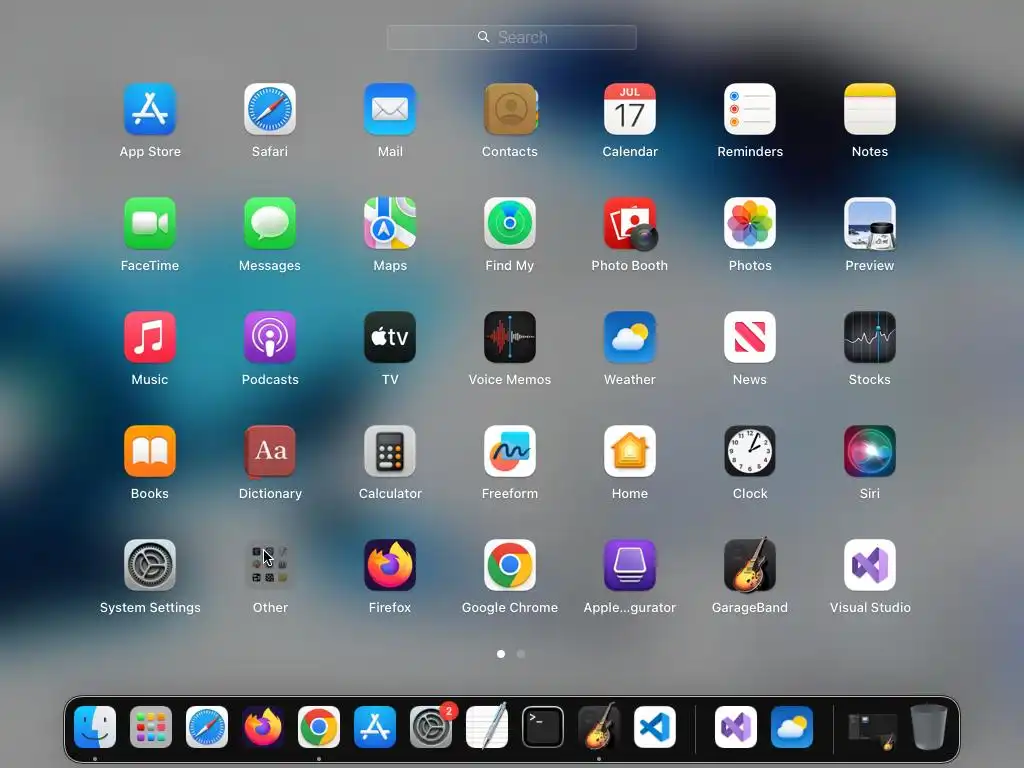Launch Firefox from Launchpad grid
Screen dimensions: 1024x768
click(390, 565)
